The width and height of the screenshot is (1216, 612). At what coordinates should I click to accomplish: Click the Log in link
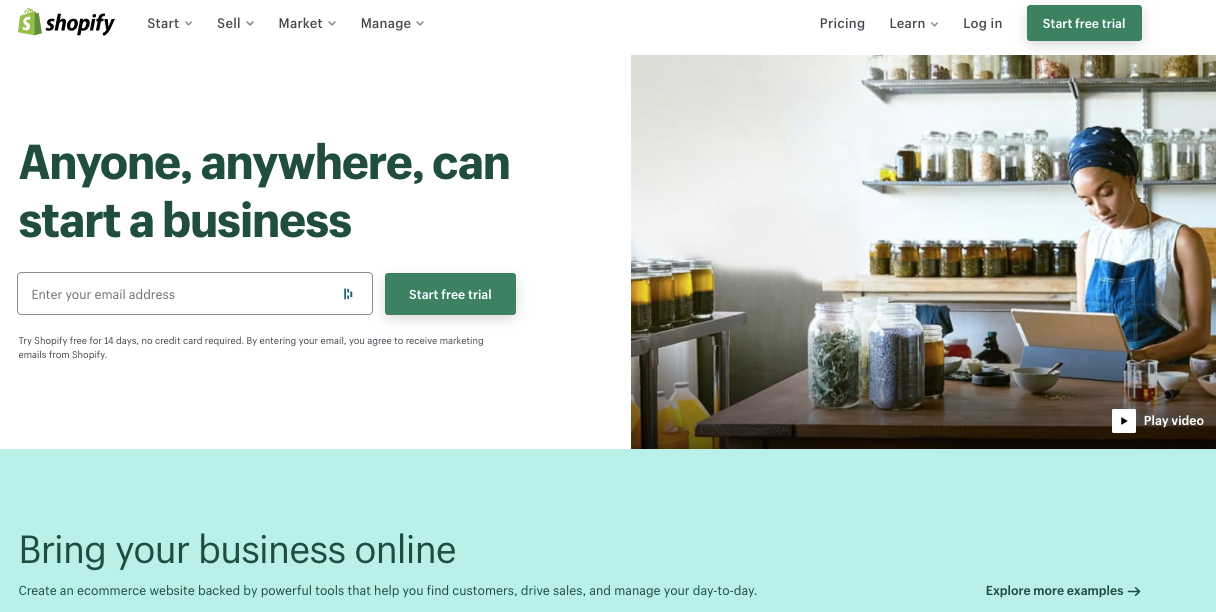point(982,23)
